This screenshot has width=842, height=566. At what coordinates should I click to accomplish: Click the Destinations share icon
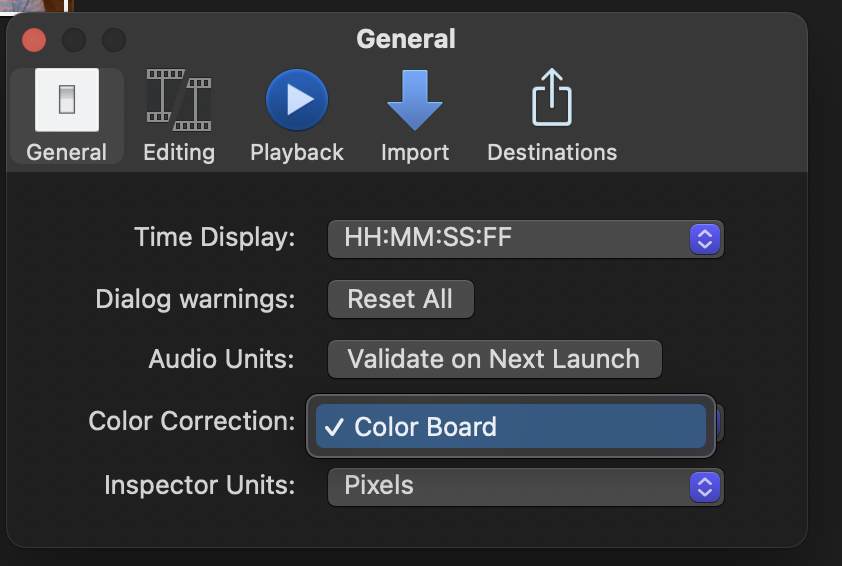tap(551, 100)
